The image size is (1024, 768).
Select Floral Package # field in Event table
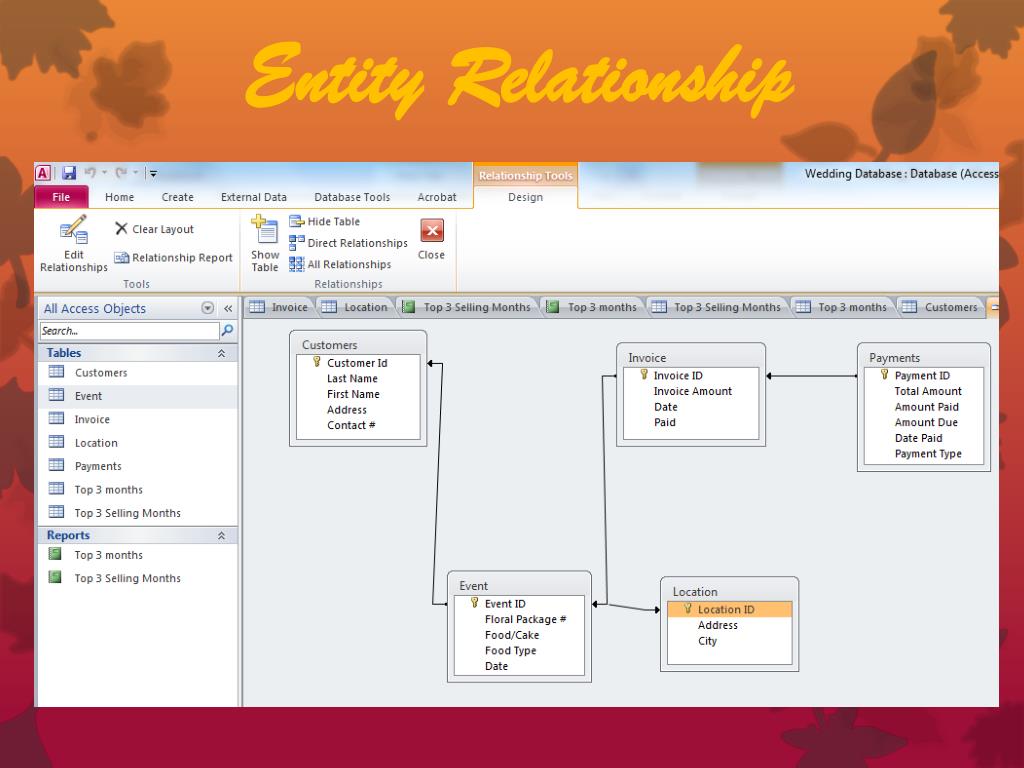tap(525, 620)
